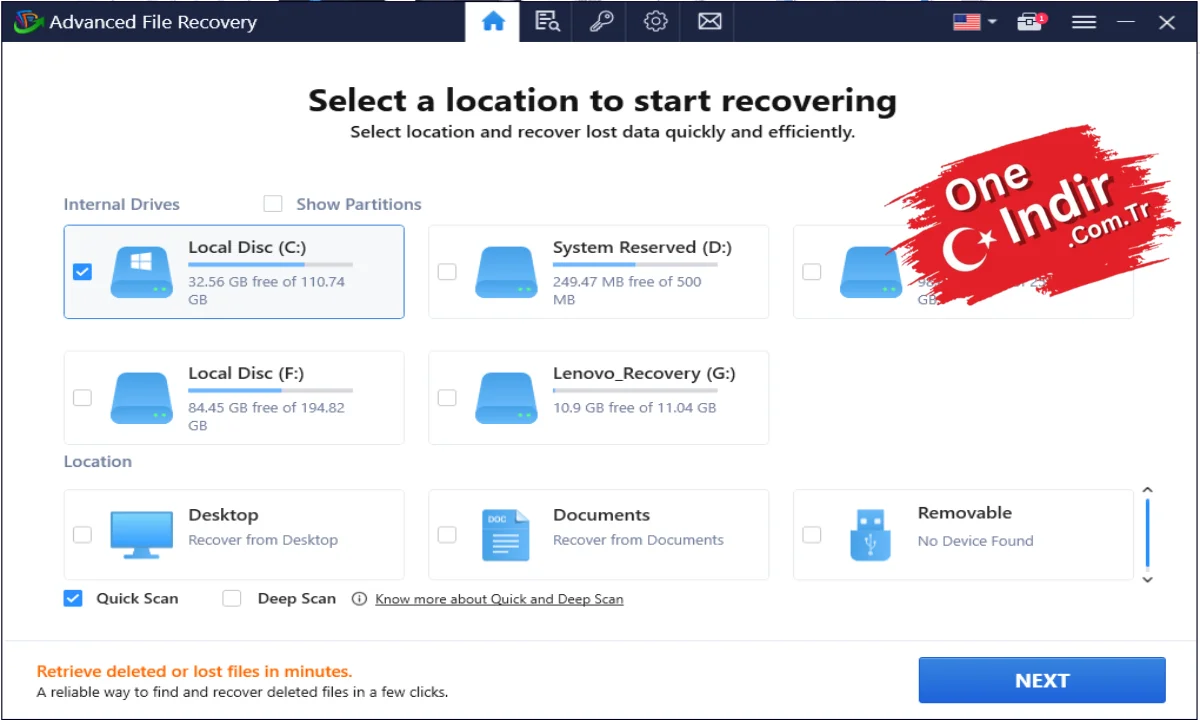Image resolution: width=1200 pixels, height=720 pixels.
Task: Click the Lenovo_Recovery (G:) drive icon
Action: (506, 398)
